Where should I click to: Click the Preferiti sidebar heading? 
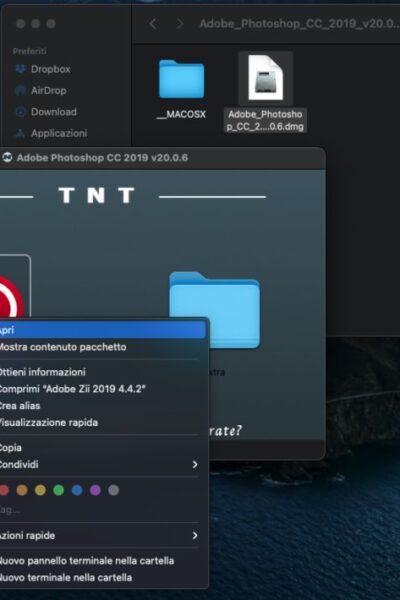[29, 51]
